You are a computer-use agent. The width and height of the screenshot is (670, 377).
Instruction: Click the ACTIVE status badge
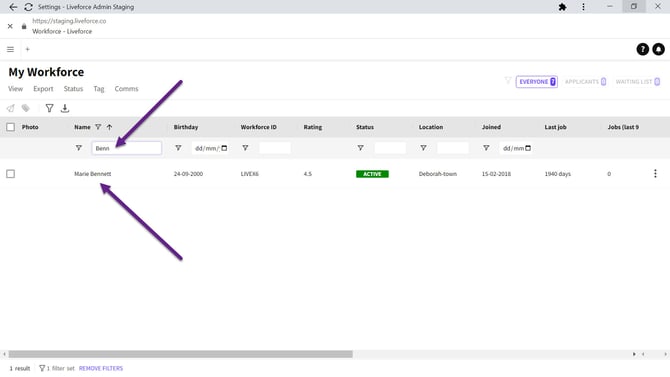click(372, 174)
